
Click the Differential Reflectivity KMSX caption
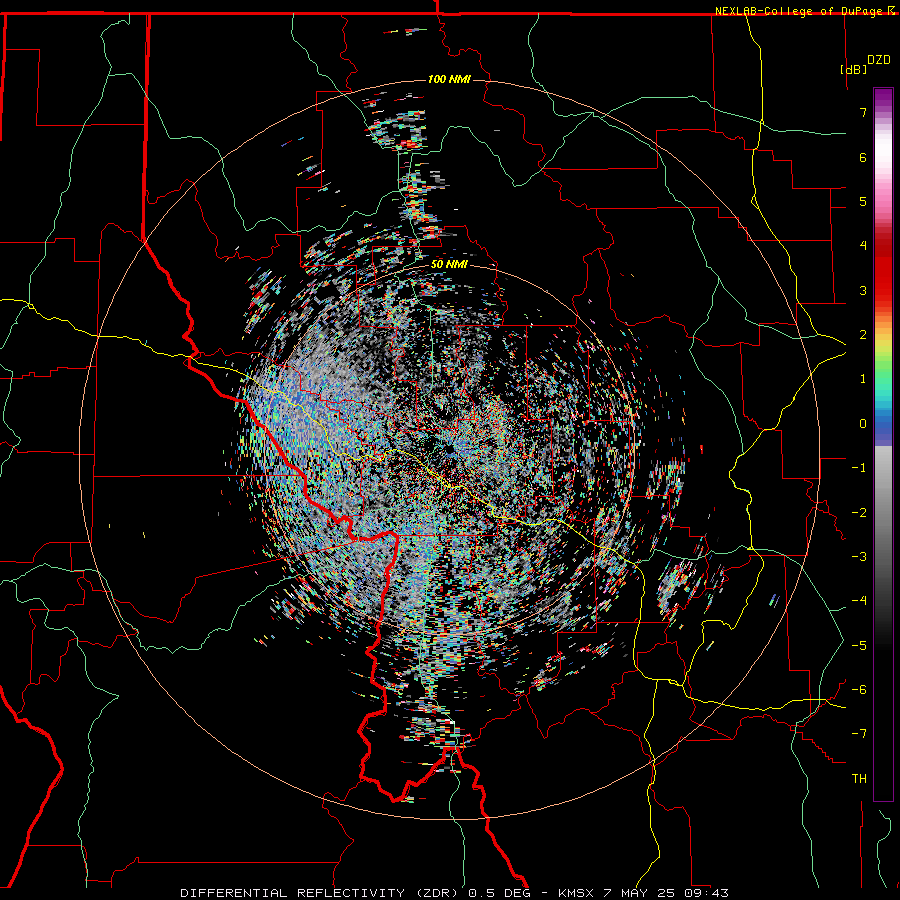(455, 893)
